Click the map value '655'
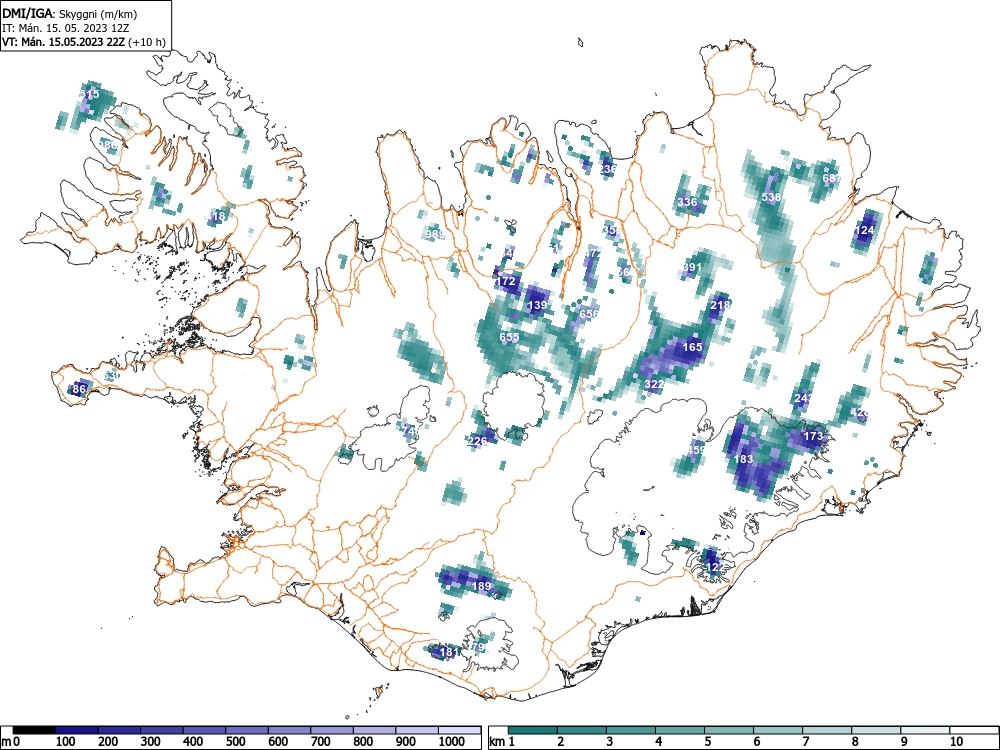Image resolution: width=1000 pixels, height=750 pixels. pos(508,337)
